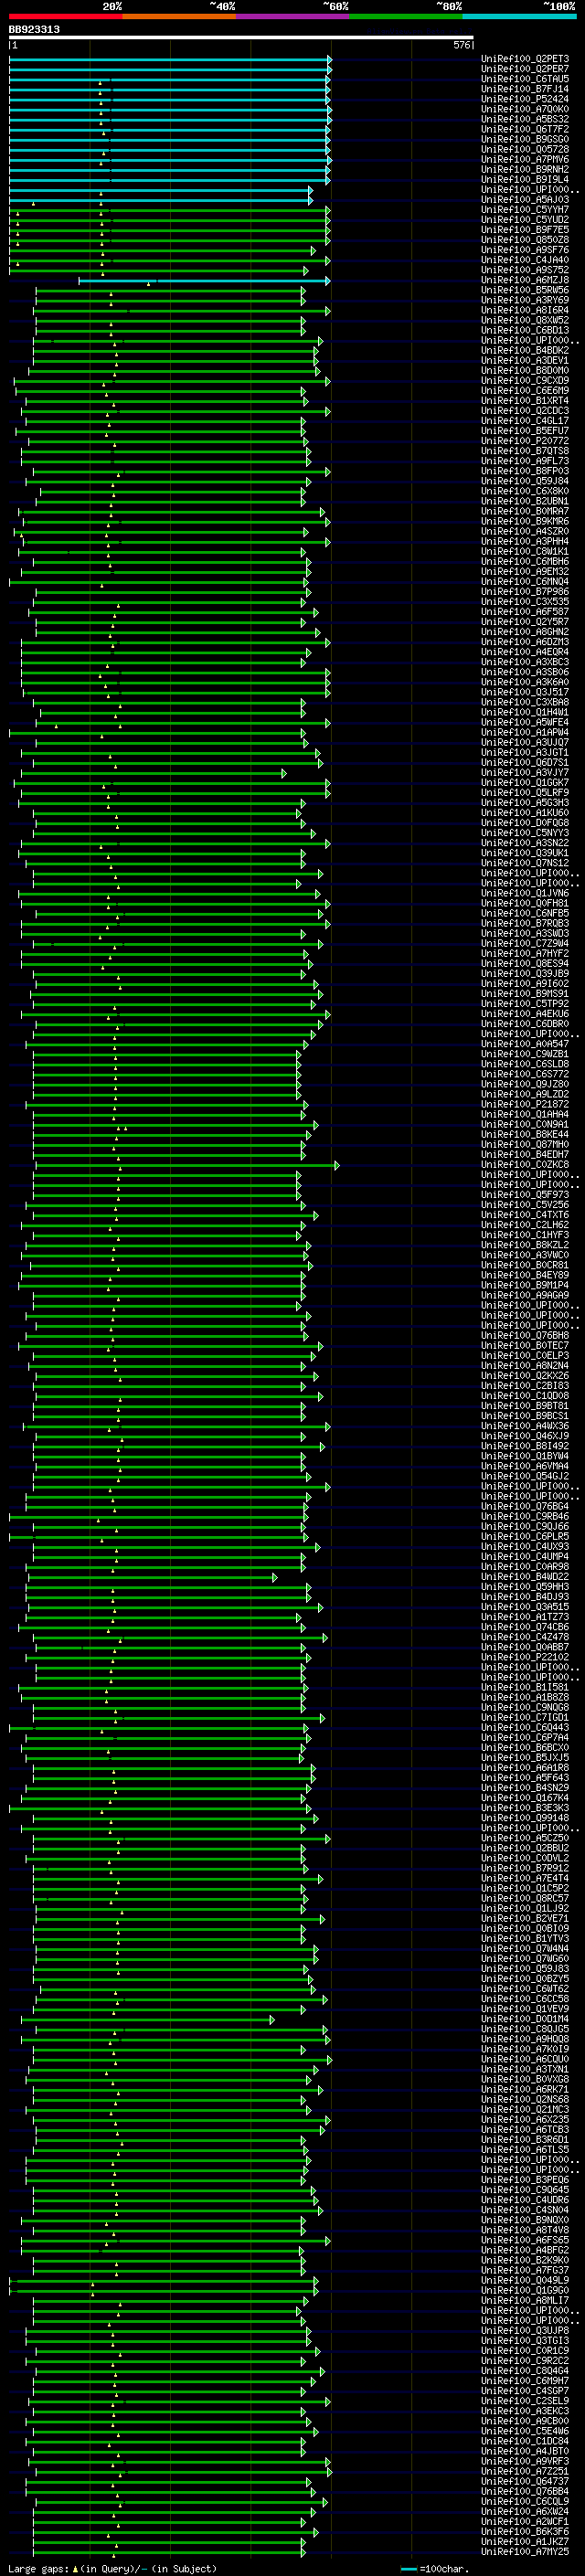Click on UniRef100_C5NYY3 label
Viewport: 585px width, 2576px height.
click(x=525, y=833)
